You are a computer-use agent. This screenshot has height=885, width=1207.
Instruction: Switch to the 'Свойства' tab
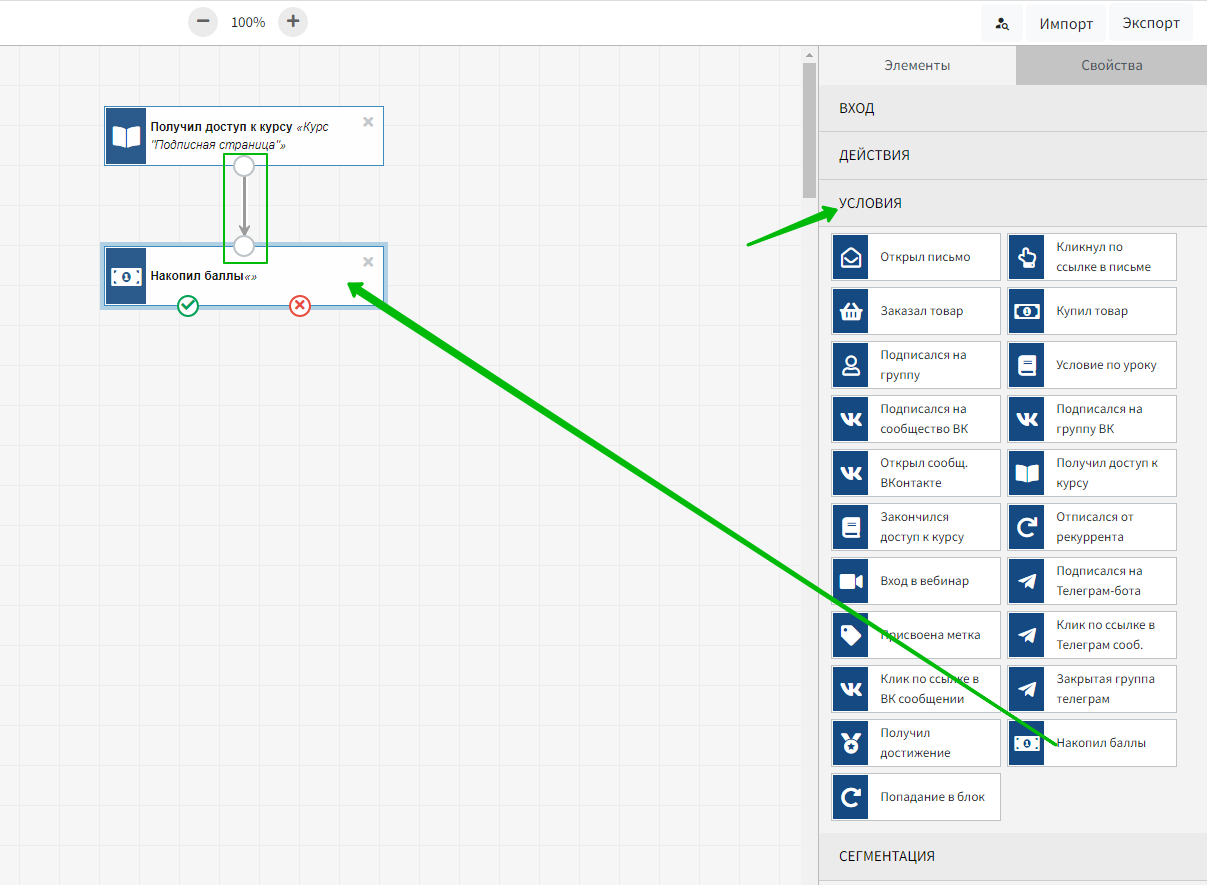coord(1111,65)
